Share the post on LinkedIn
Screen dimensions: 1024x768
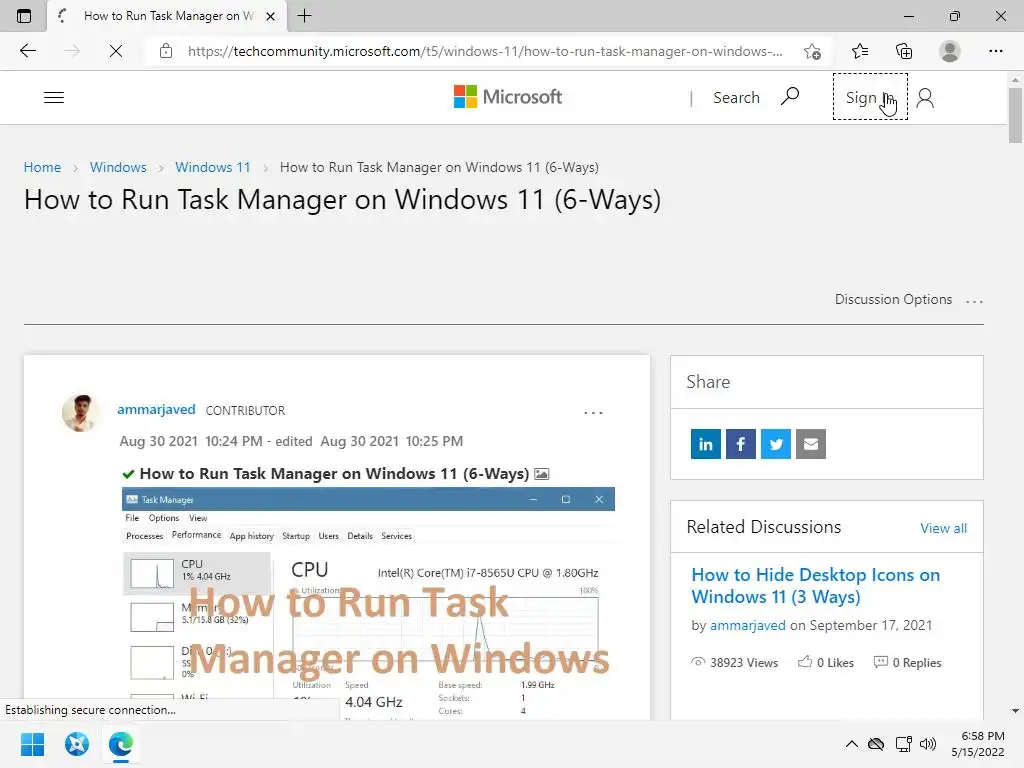point(705,444)
